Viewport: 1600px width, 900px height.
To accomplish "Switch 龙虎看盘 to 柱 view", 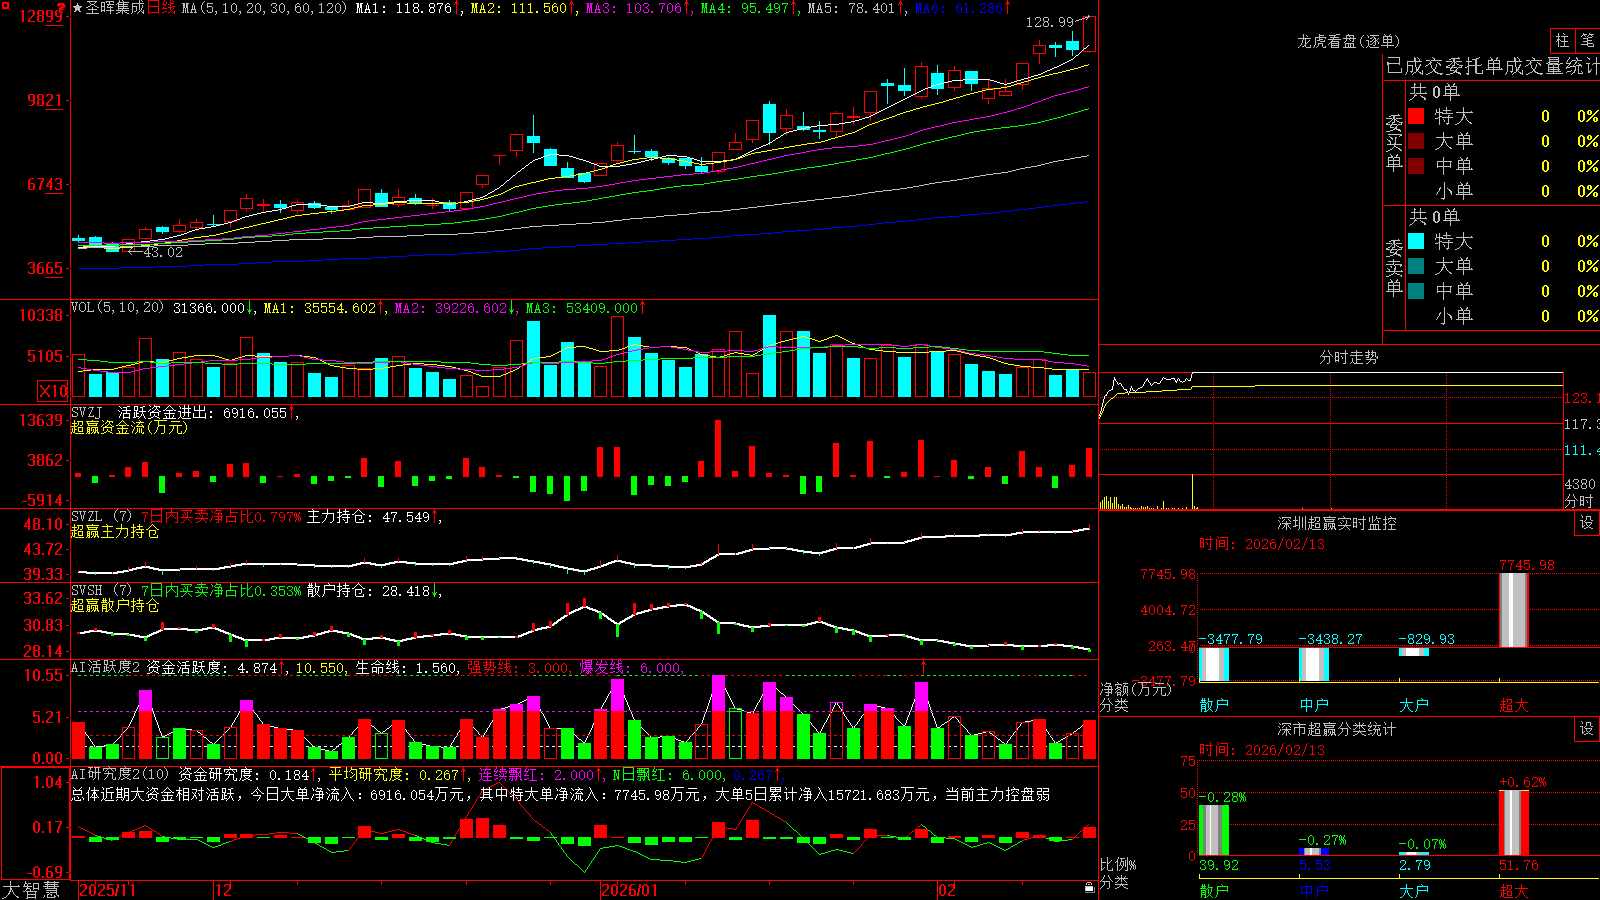I will tap(1562, 40).
